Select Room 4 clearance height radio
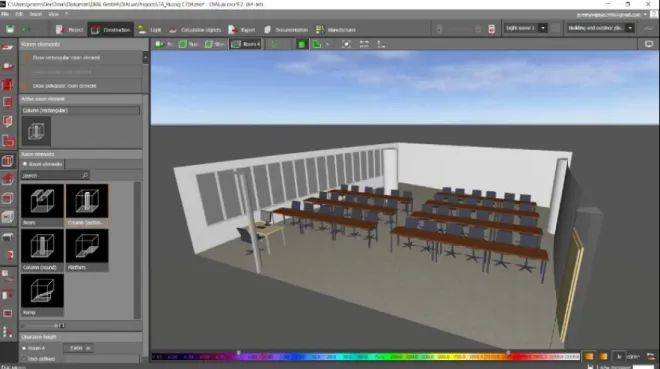 click(x=24, y=348)
